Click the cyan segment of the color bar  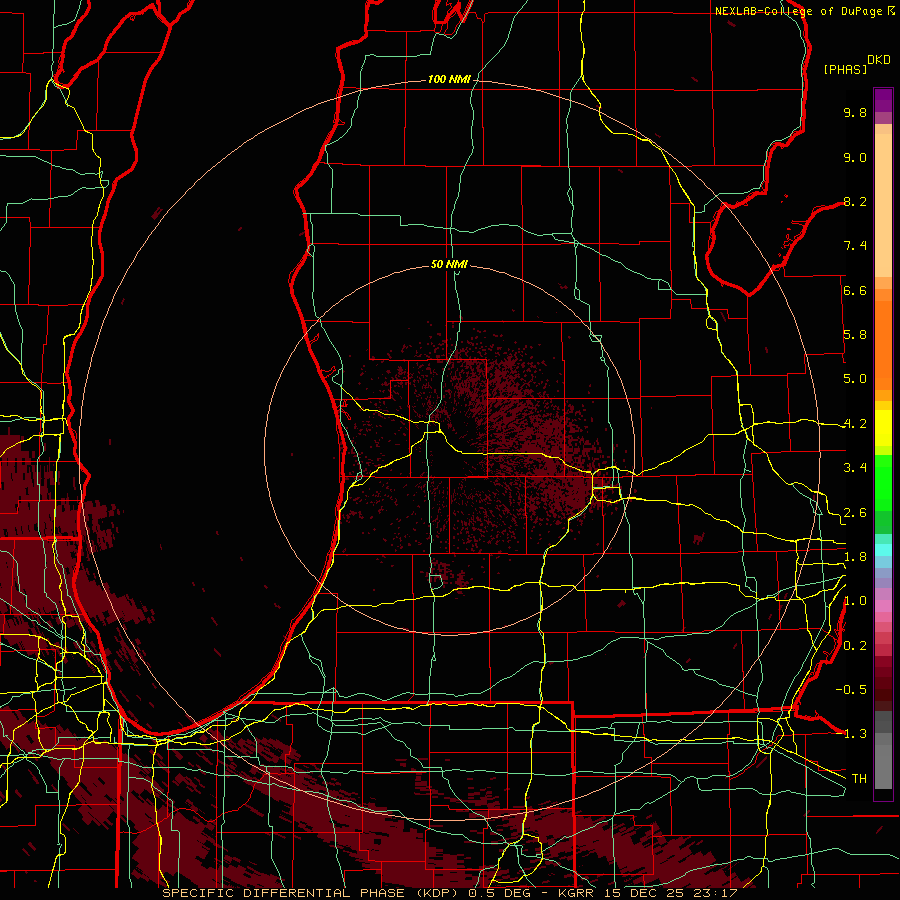[x=883, y=550]
